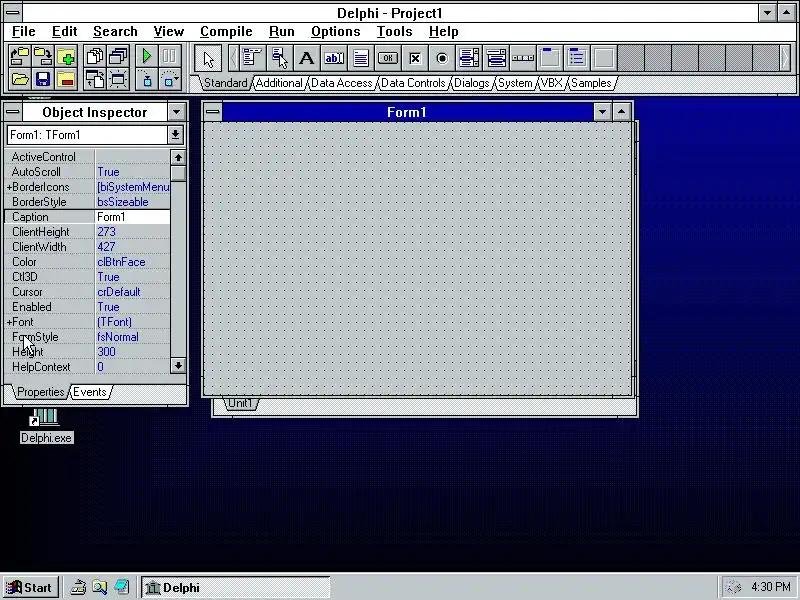Select the BorderStyle value bsSizeable
The image size is (800, 600).
[x=133, y=202]
